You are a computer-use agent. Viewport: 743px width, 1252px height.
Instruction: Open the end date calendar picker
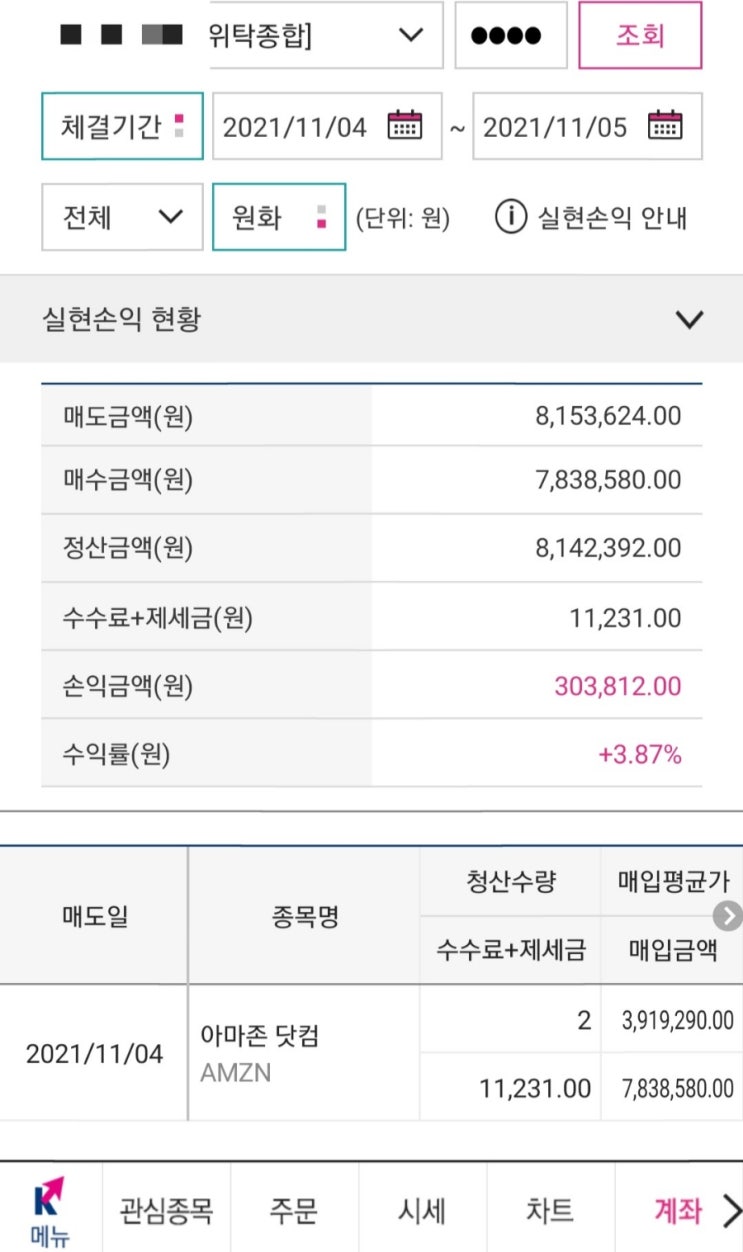point(665,126)
